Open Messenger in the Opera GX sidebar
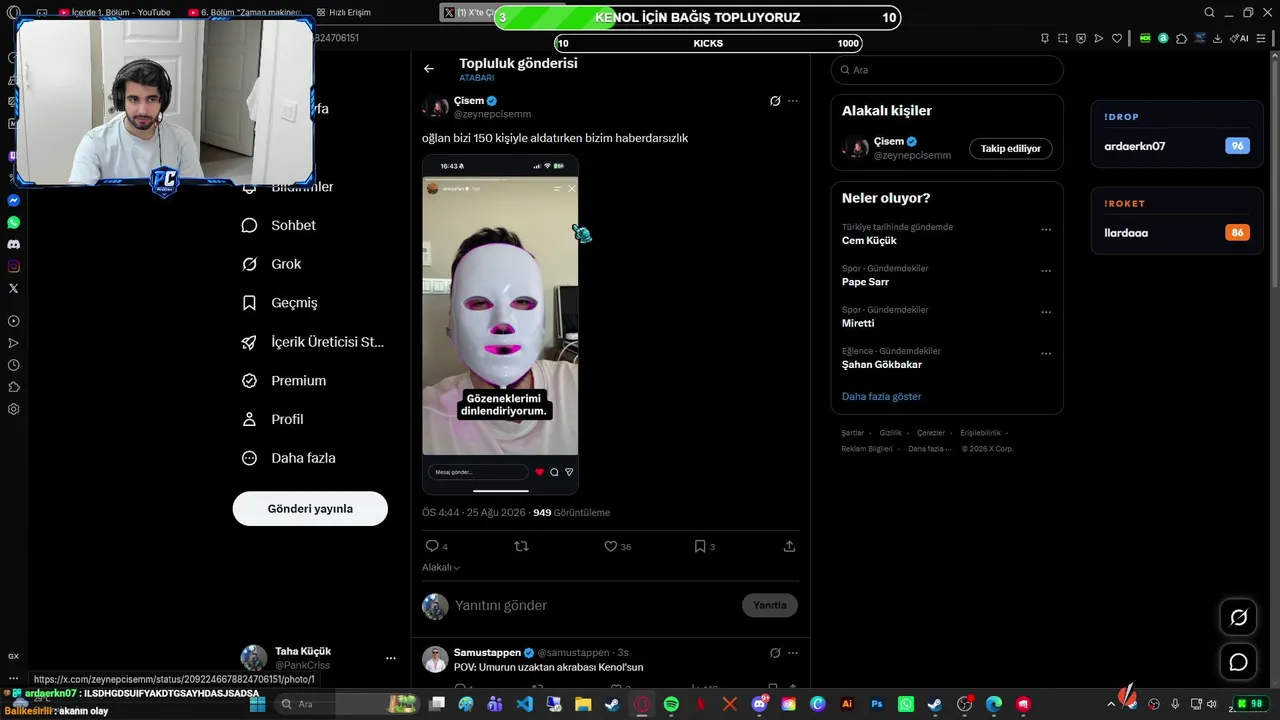This screenshot has height=720, width=1280. click(x=13, y=200)
